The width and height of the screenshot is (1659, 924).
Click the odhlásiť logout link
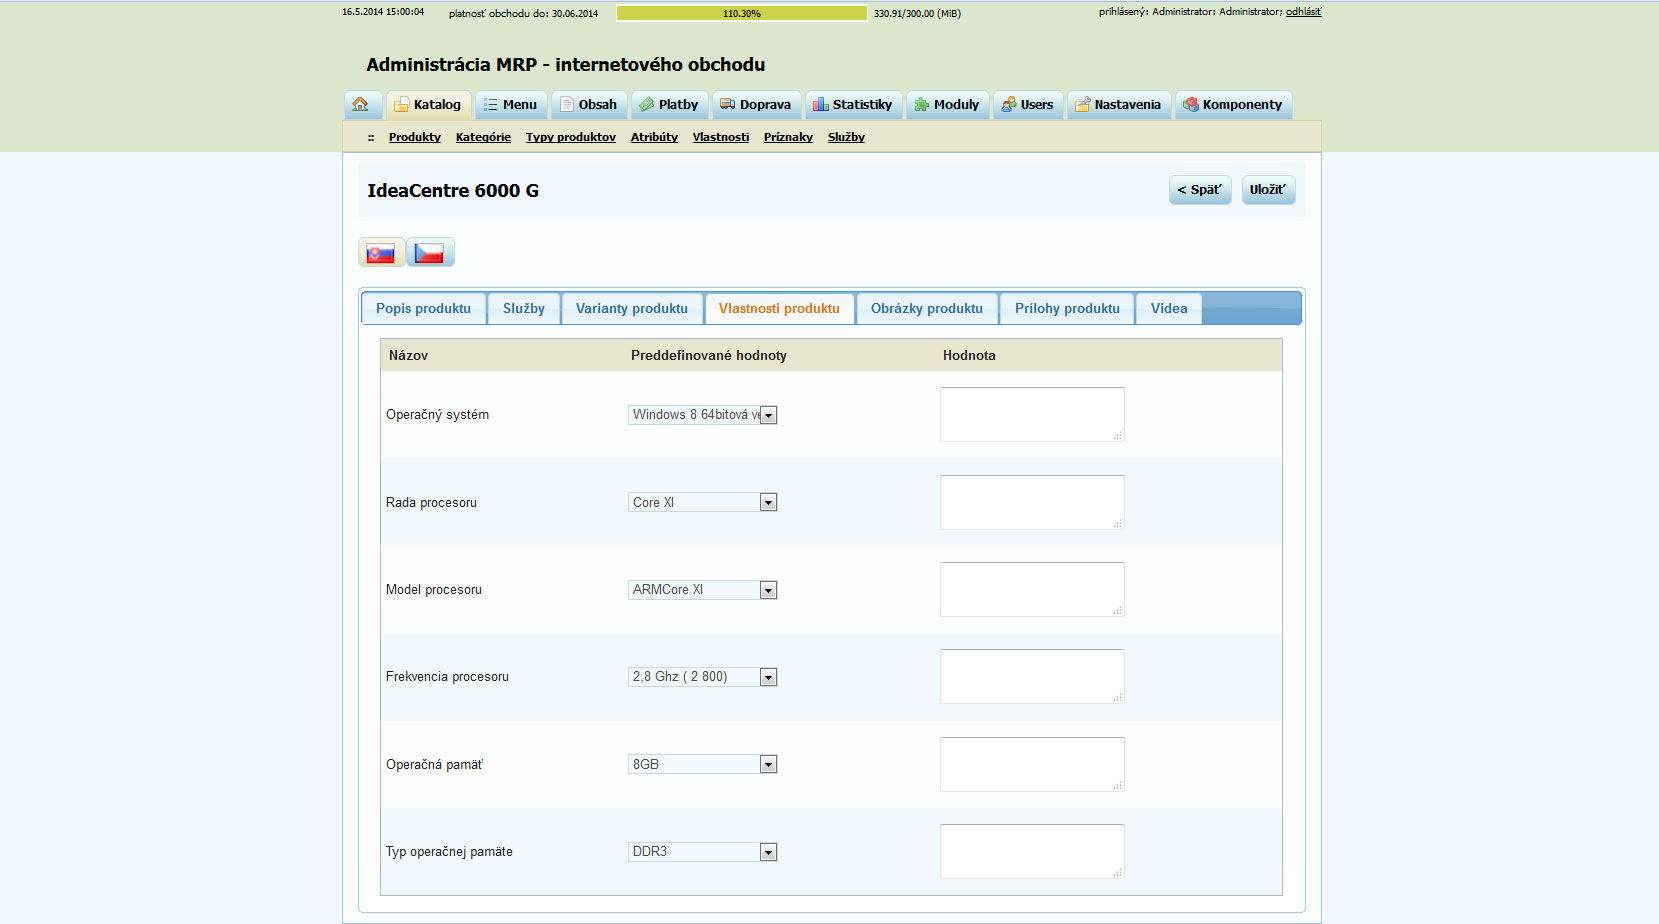1303,12
